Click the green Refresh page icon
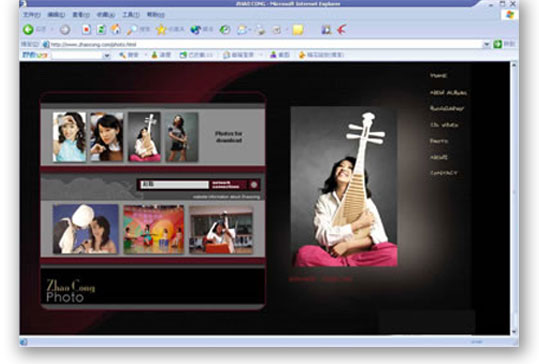 point(101,30)
